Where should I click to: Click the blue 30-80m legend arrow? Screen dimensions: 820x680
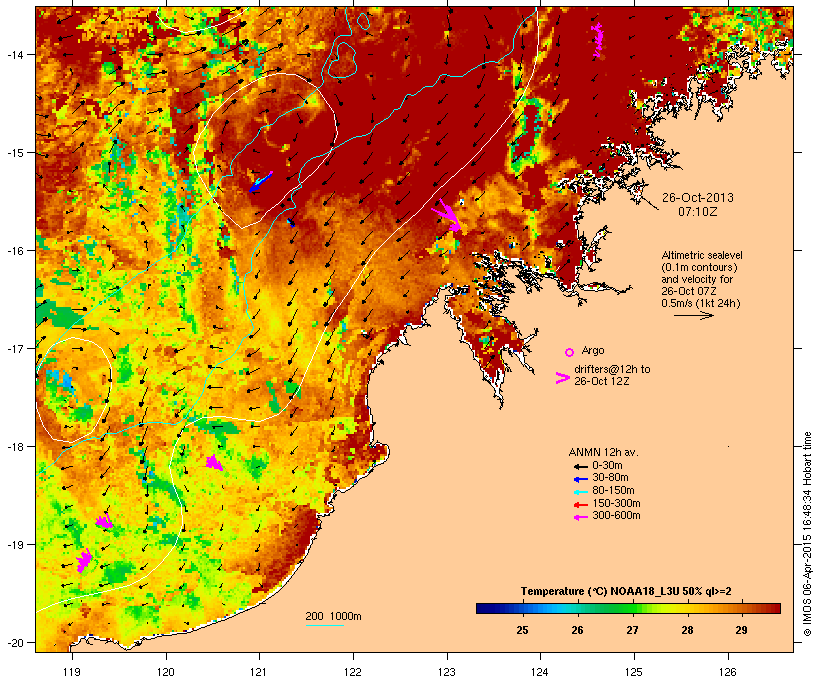click(x=580, y=478)
